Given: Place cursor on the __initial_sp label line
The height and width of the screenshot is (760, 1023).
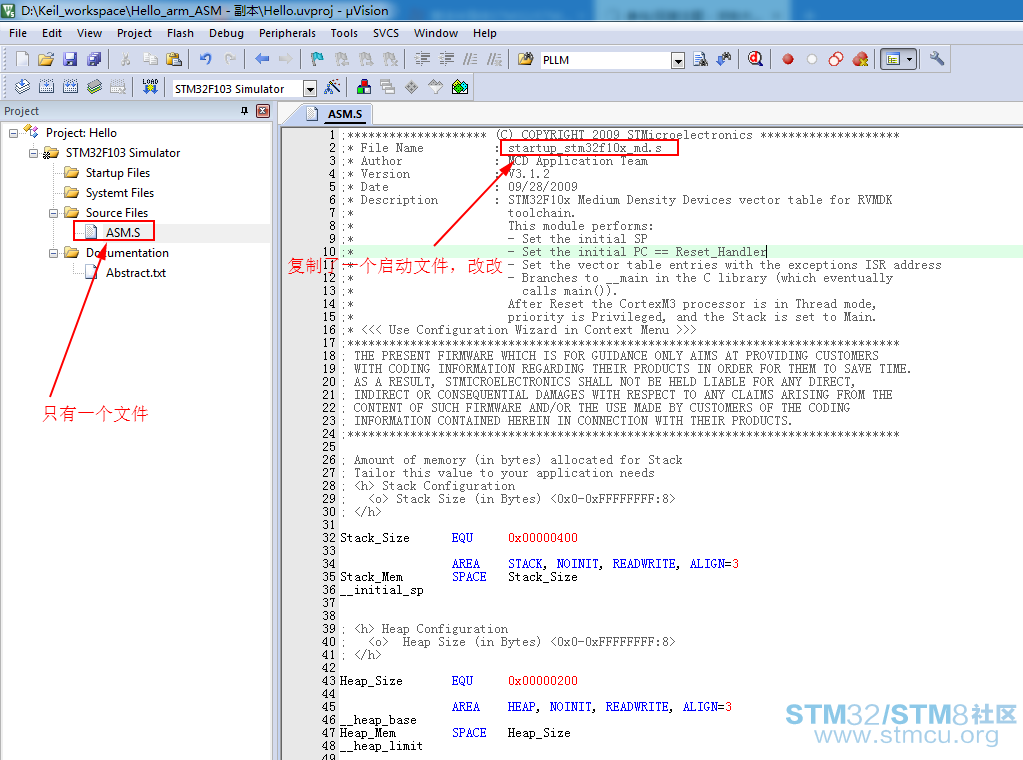Looking at the screenshot, I should (382, 590).
